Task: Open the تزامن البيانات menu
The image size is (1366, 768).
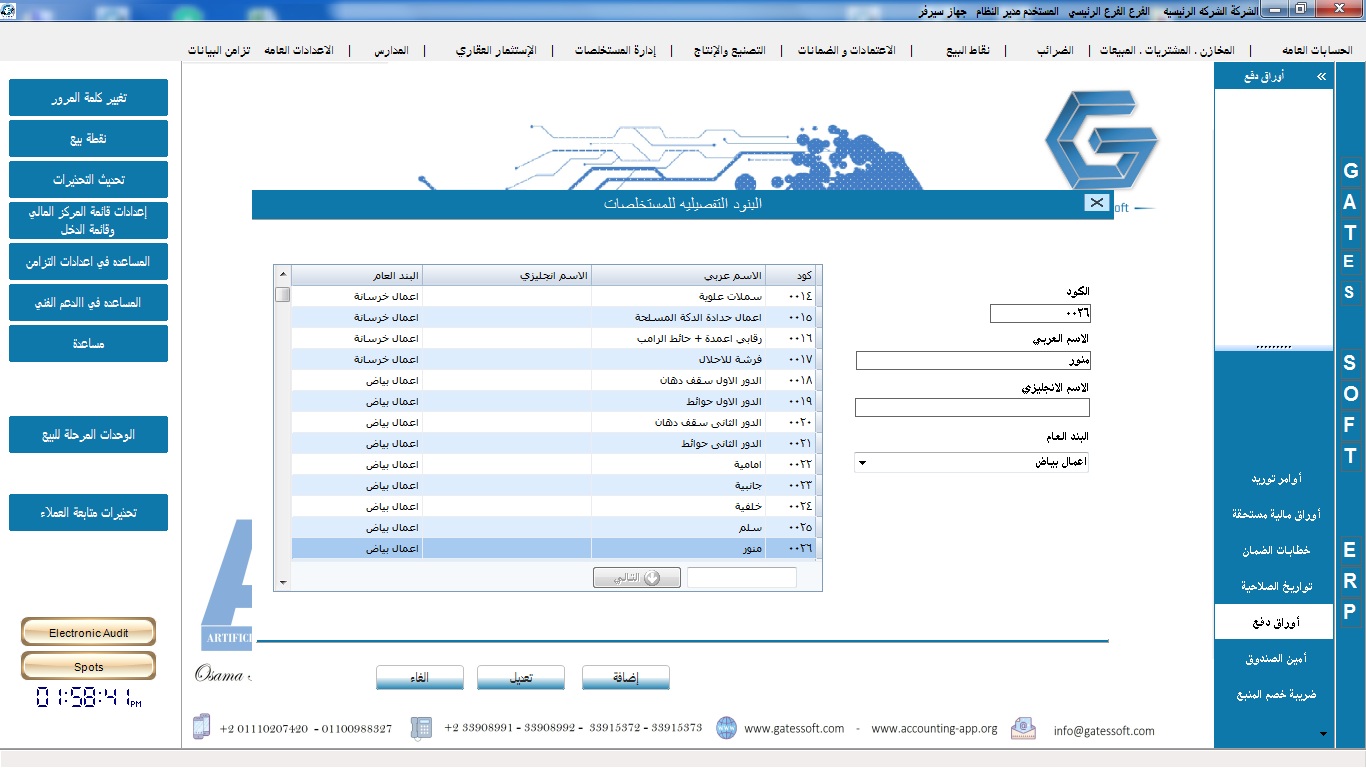Action: coord(219,50)
